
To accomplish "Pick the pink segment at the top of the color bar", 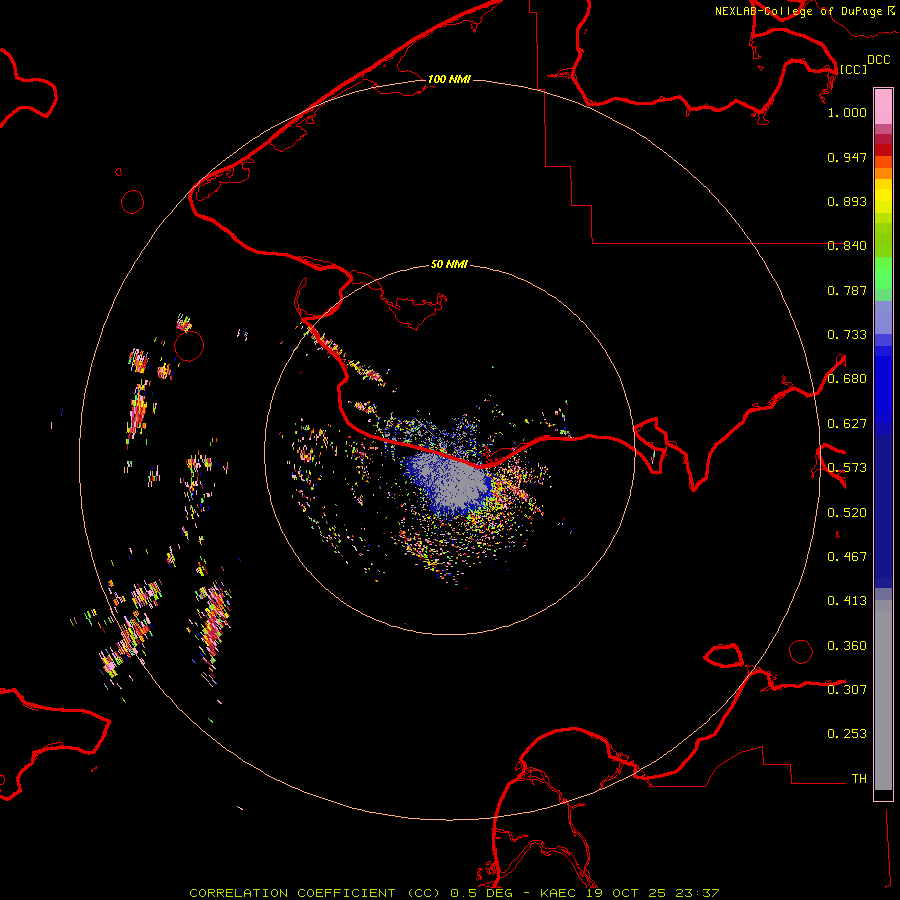I will pyautogui.click(x=883, y=105).
